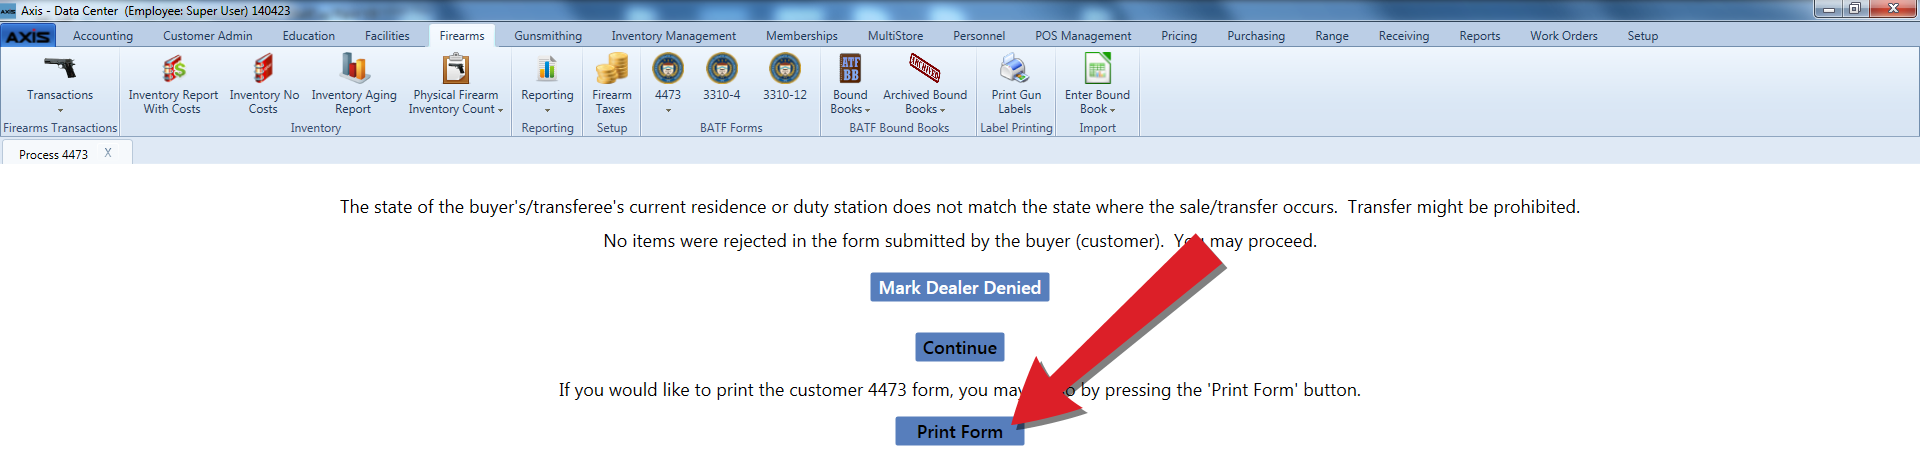This screenshot has height=459, width=1920.
Task: Click the Mark Dealer Denied button
Action: click(960, 288)
